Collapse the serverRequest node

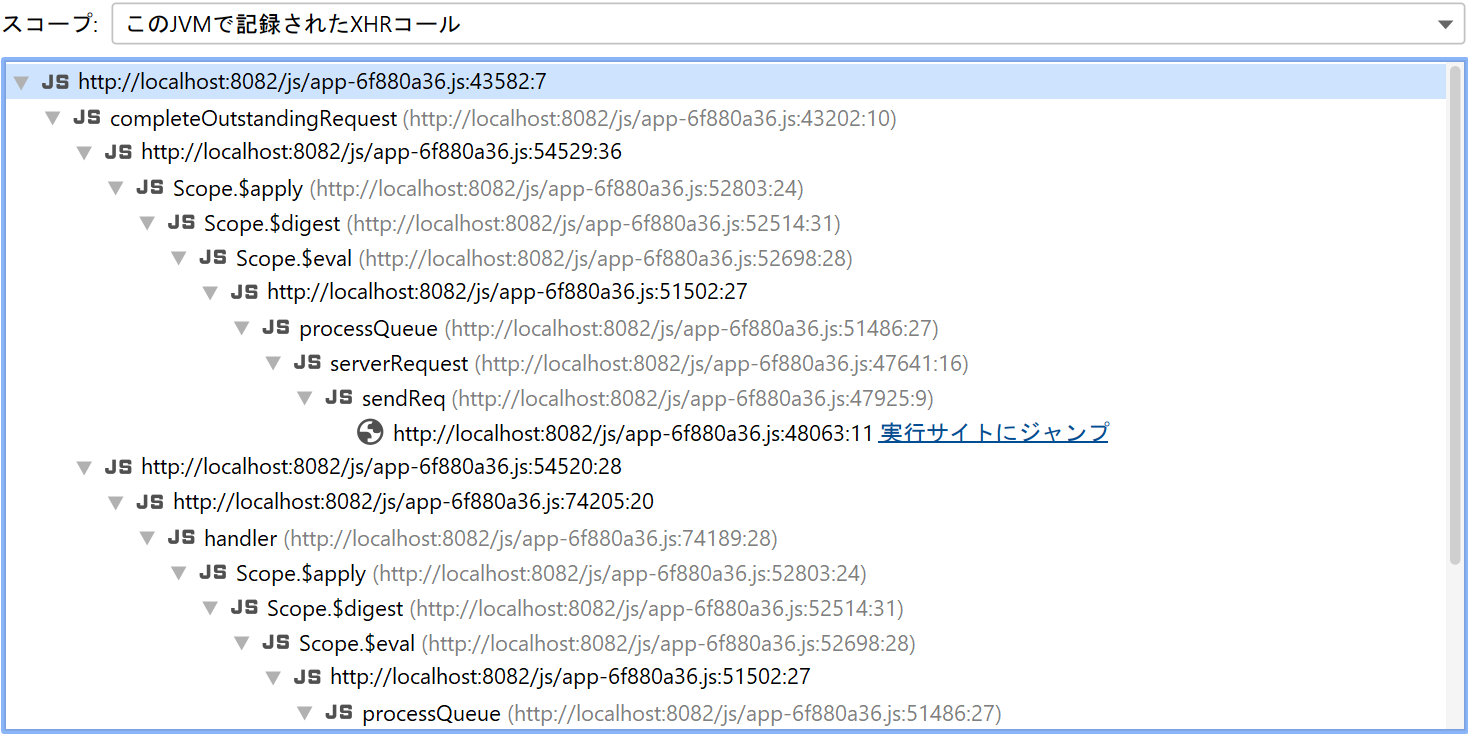(274, 363)
